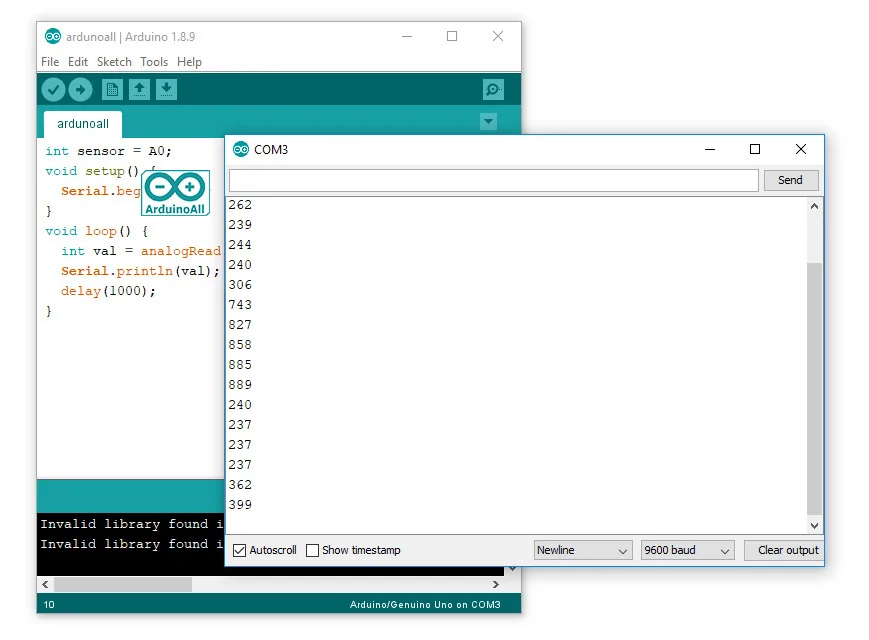Toggle the Autoscroll checkbox
Screen dimensions: 869x640
click(x=239, y=550)
